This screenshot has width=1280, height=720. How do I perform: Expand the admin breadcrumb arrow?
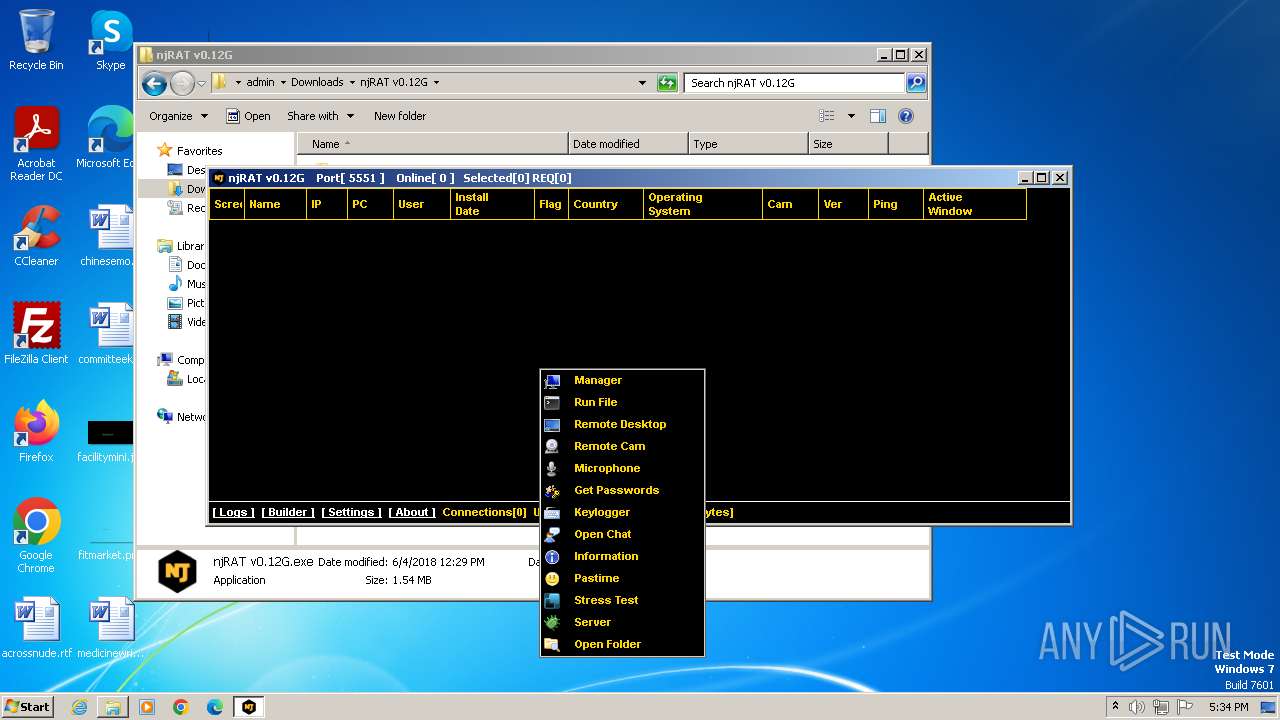tap(282, 83)
